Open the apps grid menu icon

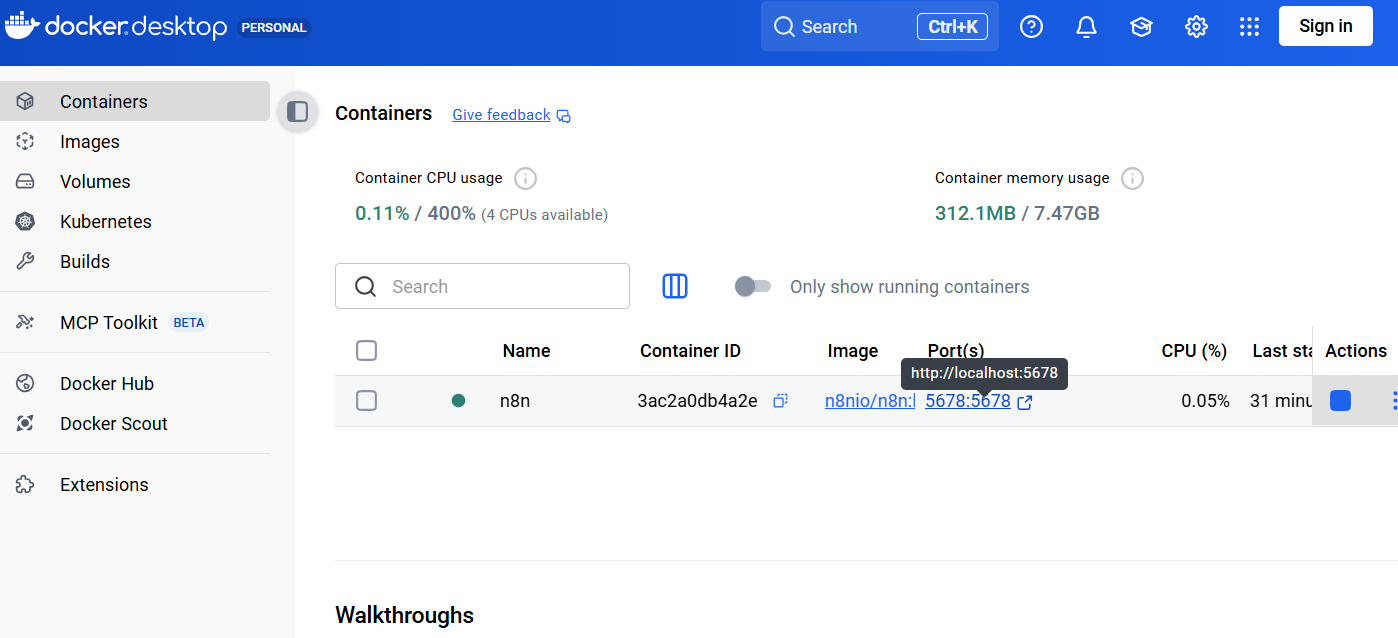[1249, 27]
